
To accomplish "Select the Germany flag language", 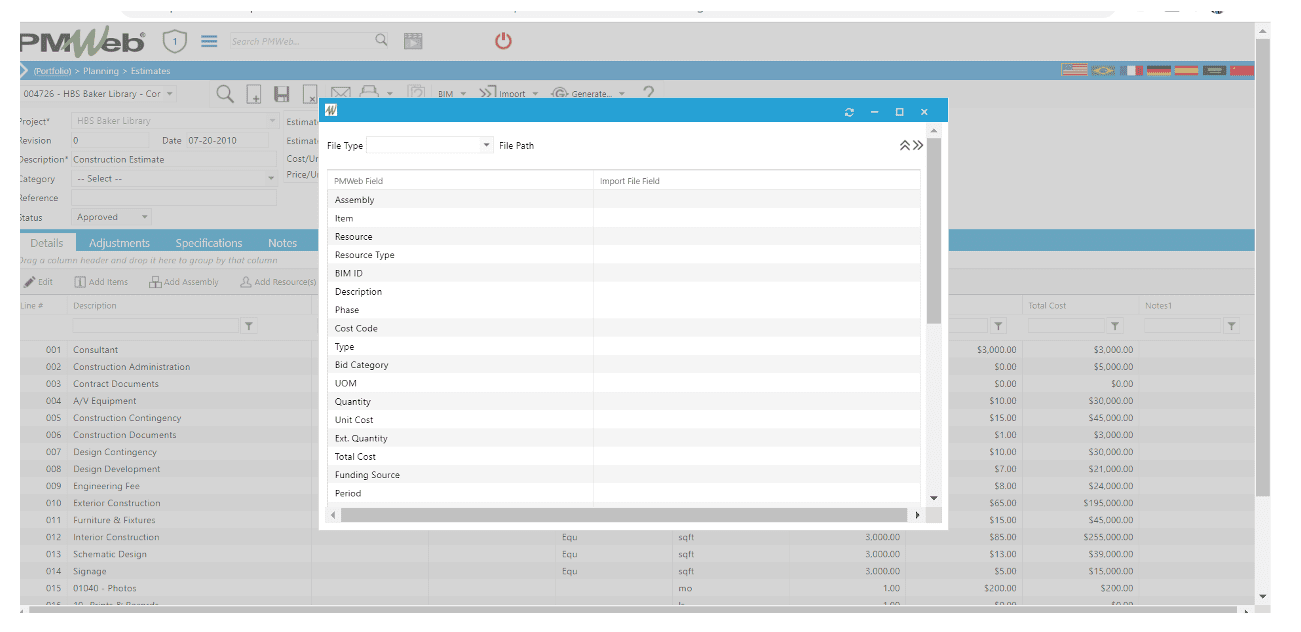I will [1159, 70].
